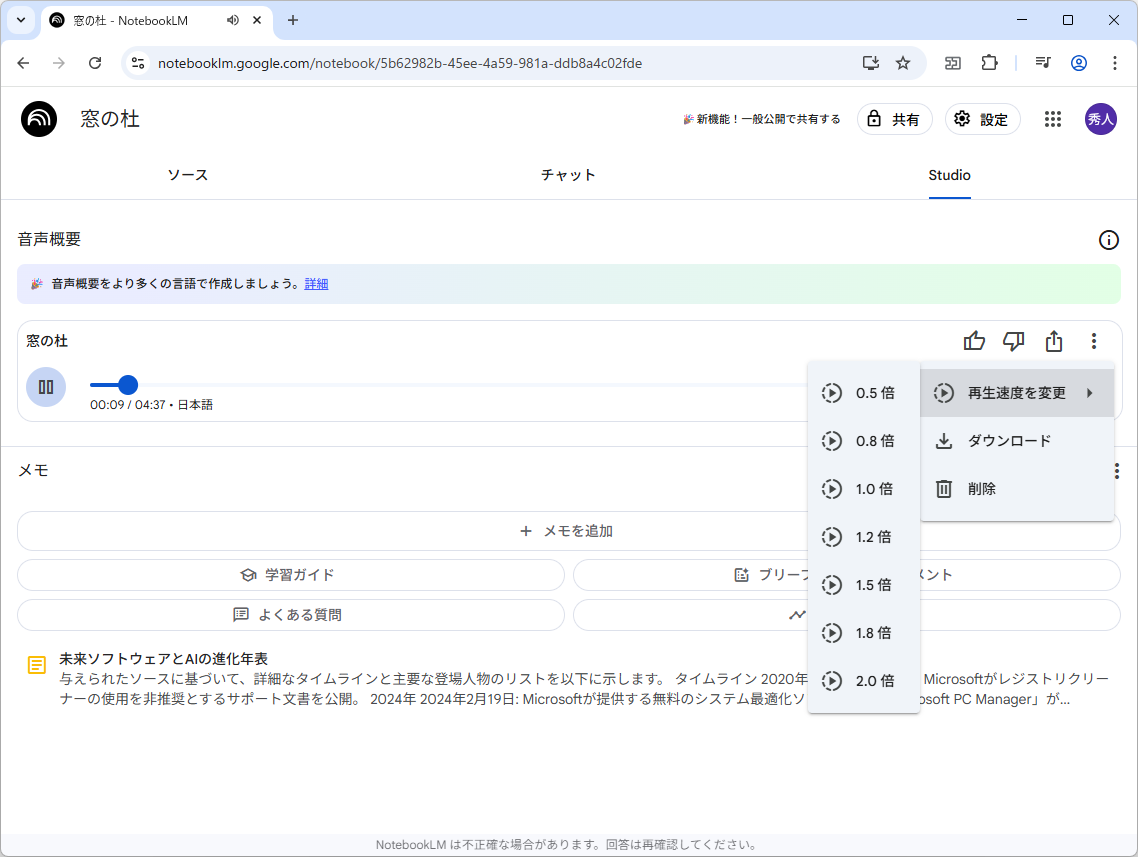Give a thumbs down to the audio overview
The width and height of the screenshot is (1138, 857).
click(x=1014, y=341)
